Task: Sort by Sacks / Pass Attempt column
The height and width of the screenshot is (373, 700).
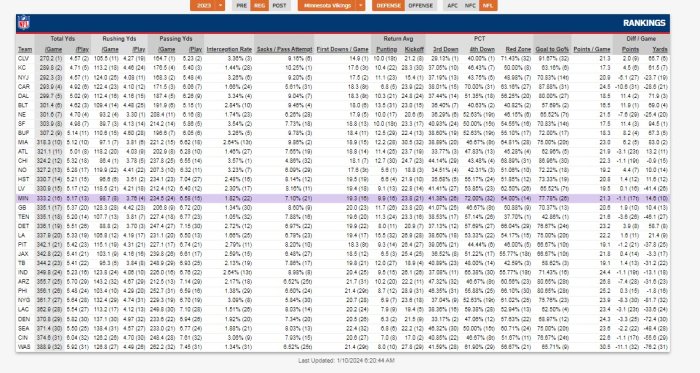Action: pos(284,49)
